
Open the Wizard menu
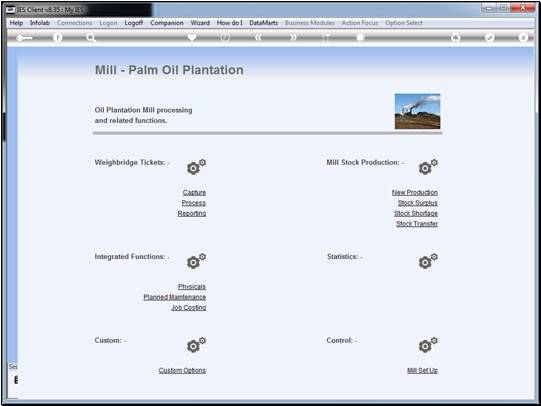[200, 23]
